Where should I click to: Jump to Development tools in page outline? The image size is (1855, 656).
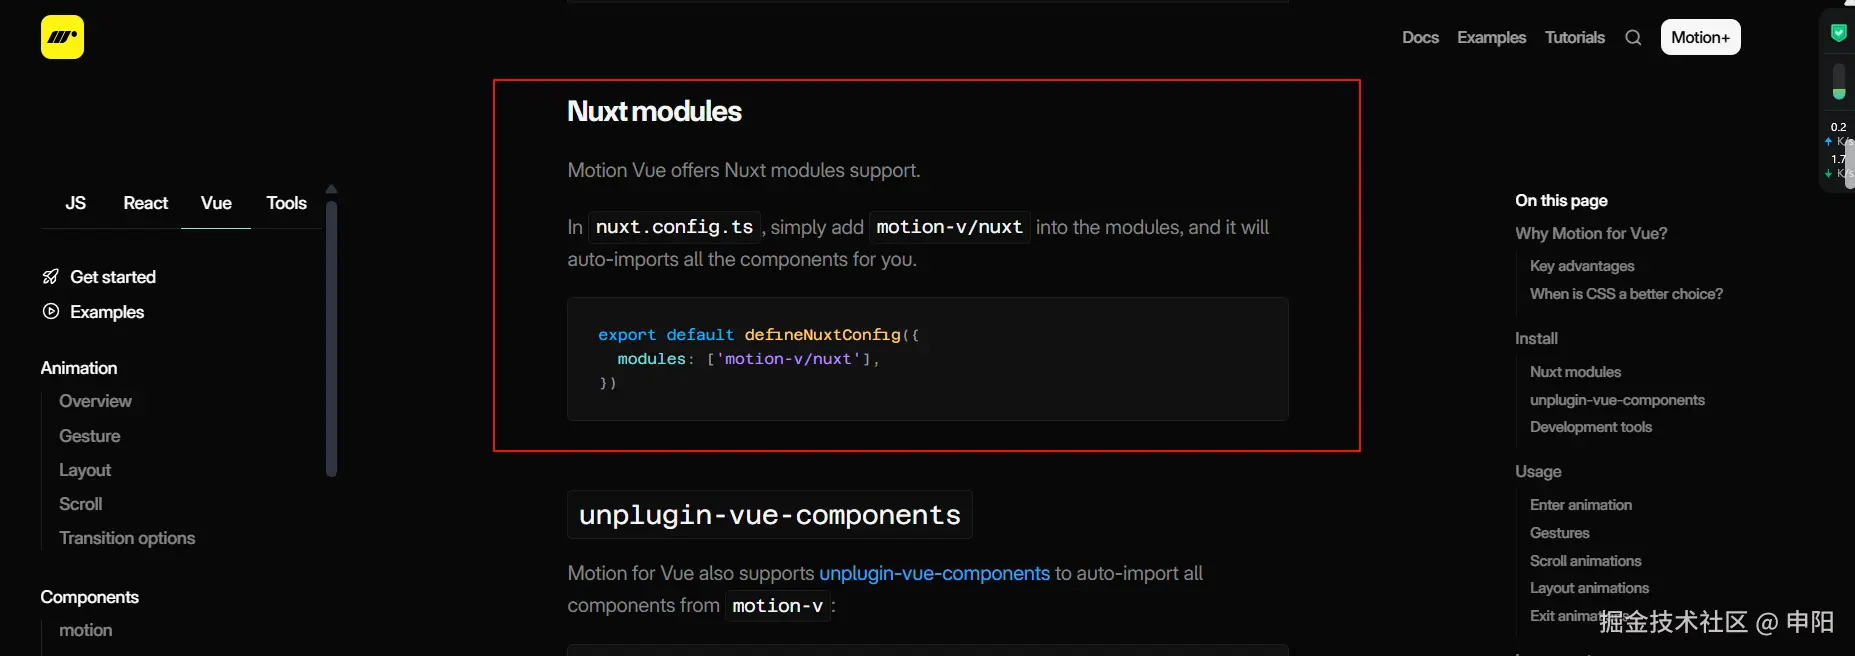(x=1590, y=427)
